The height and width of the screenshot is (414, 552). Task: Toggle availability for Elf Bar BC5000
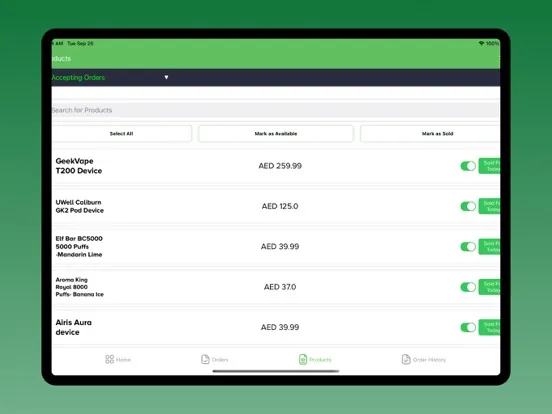468,246
